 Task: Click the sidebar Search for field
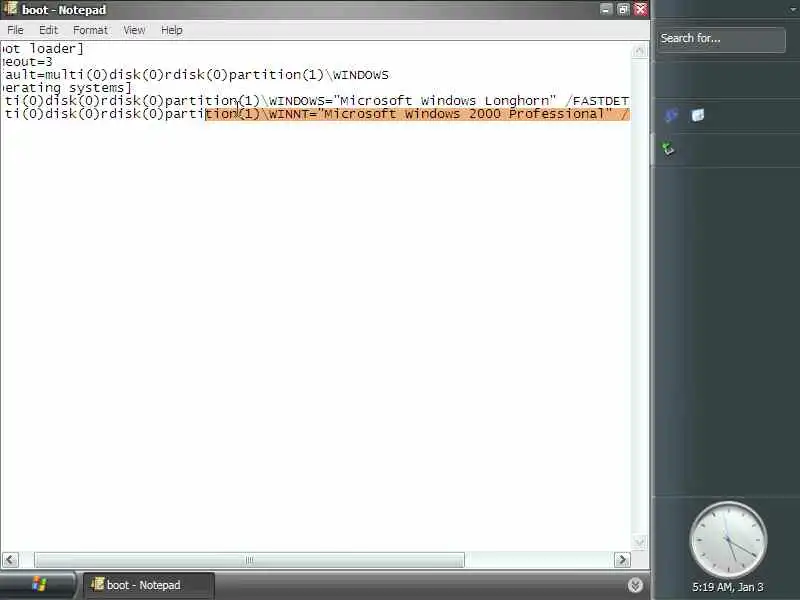tap(721, 39)
